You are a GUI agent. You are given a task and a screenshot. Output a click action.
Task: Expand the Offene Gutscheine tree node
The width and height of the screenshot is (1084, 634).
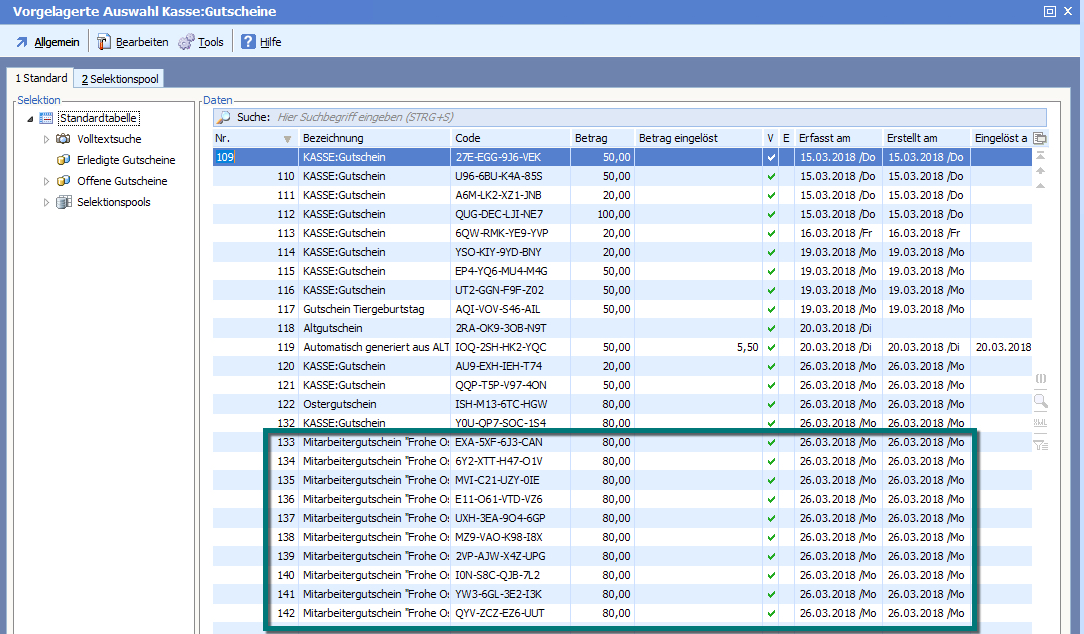click(46, 181)
